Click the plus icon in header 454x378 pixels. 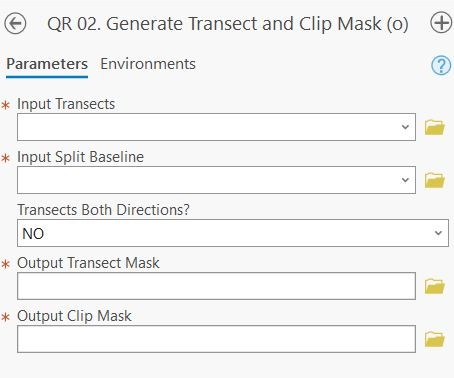[441, 23]
